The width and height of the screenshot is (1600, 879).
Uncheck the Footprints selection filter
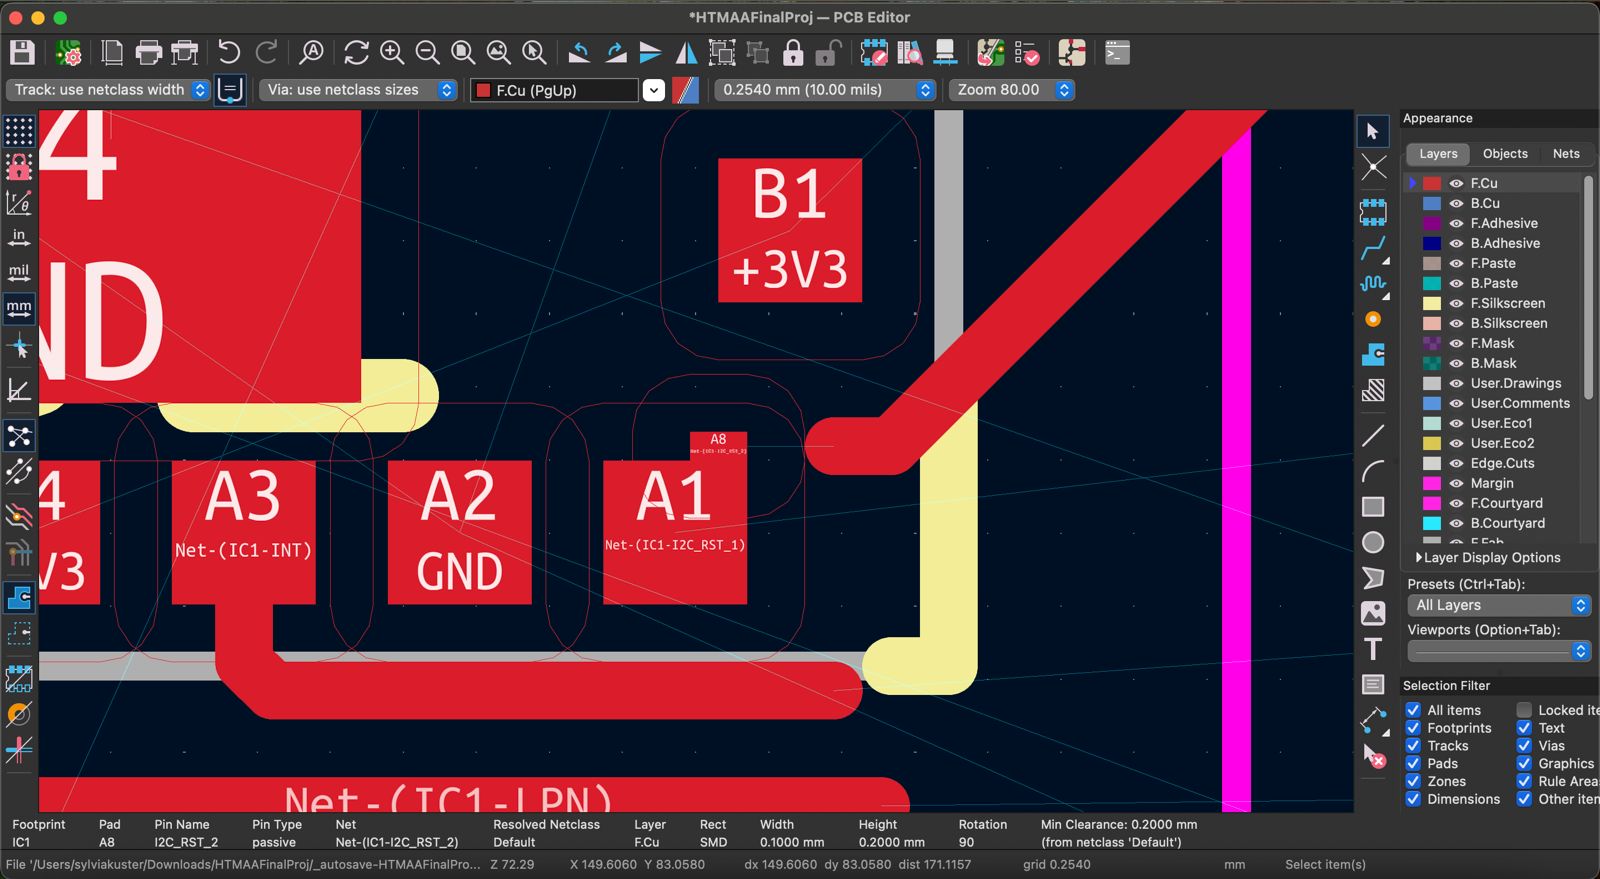coord(1413,728)
